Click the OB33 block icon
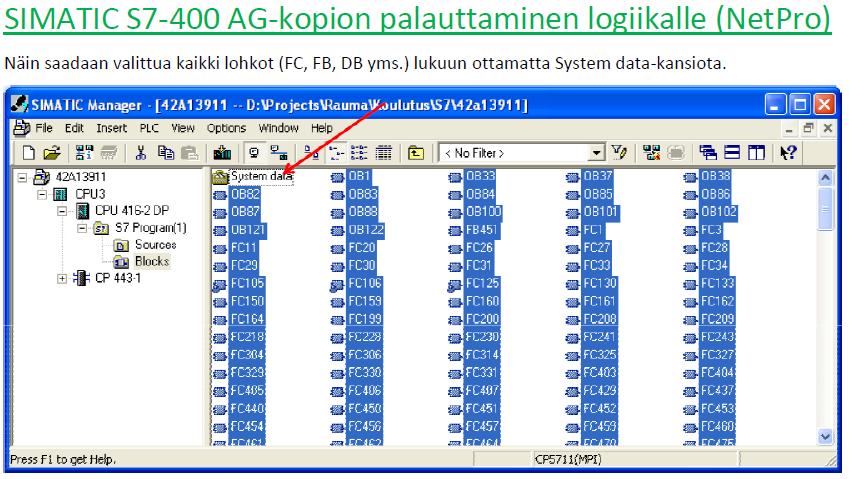849x479 pixels. tap(455, 177)
